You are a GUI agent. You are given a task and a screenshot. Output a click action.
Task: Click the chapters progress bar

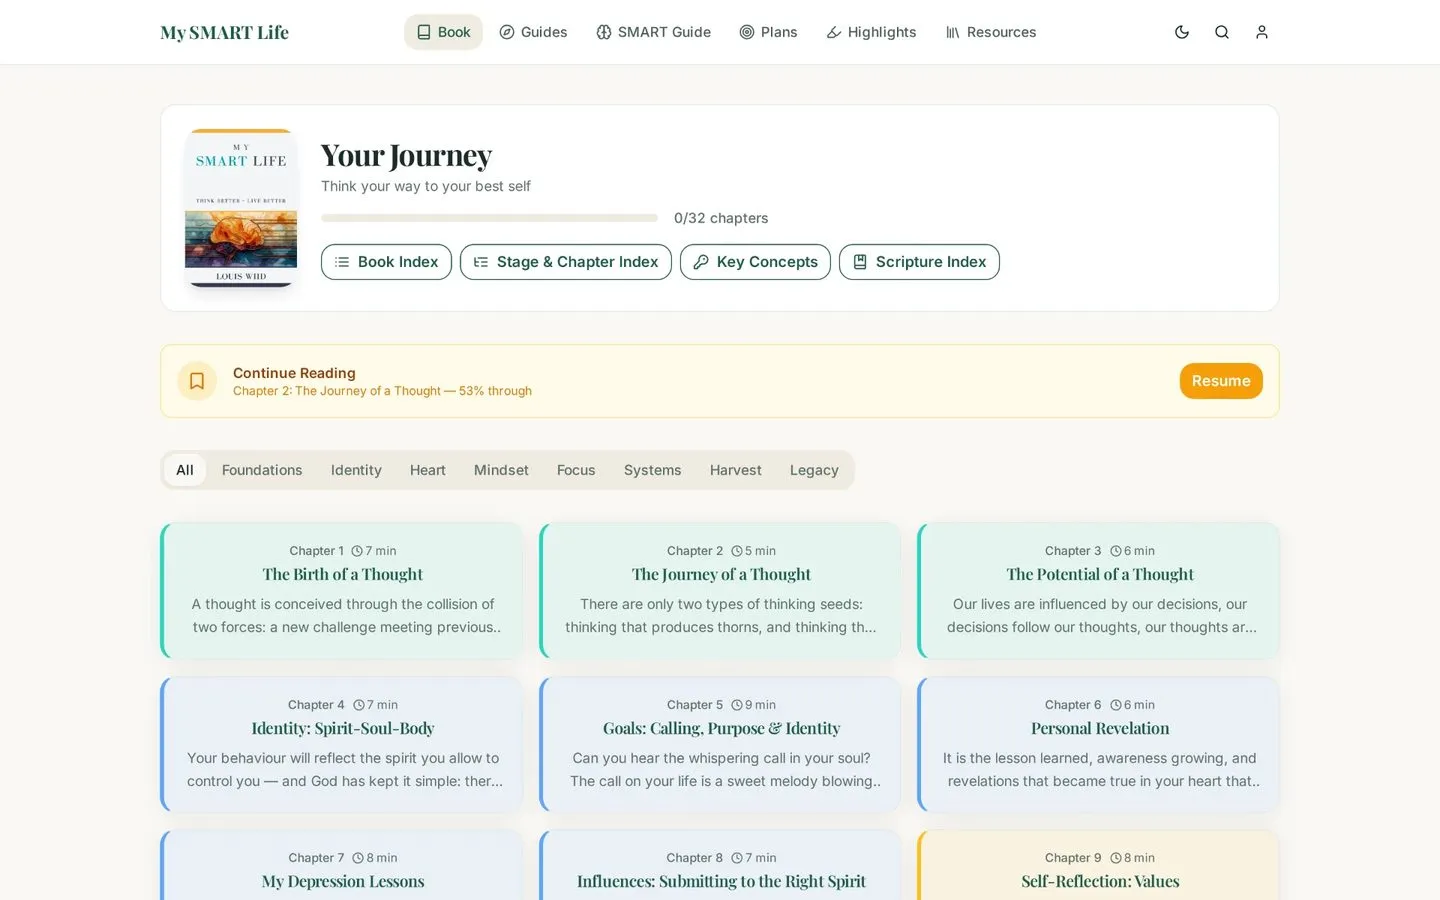coord(489,218)
